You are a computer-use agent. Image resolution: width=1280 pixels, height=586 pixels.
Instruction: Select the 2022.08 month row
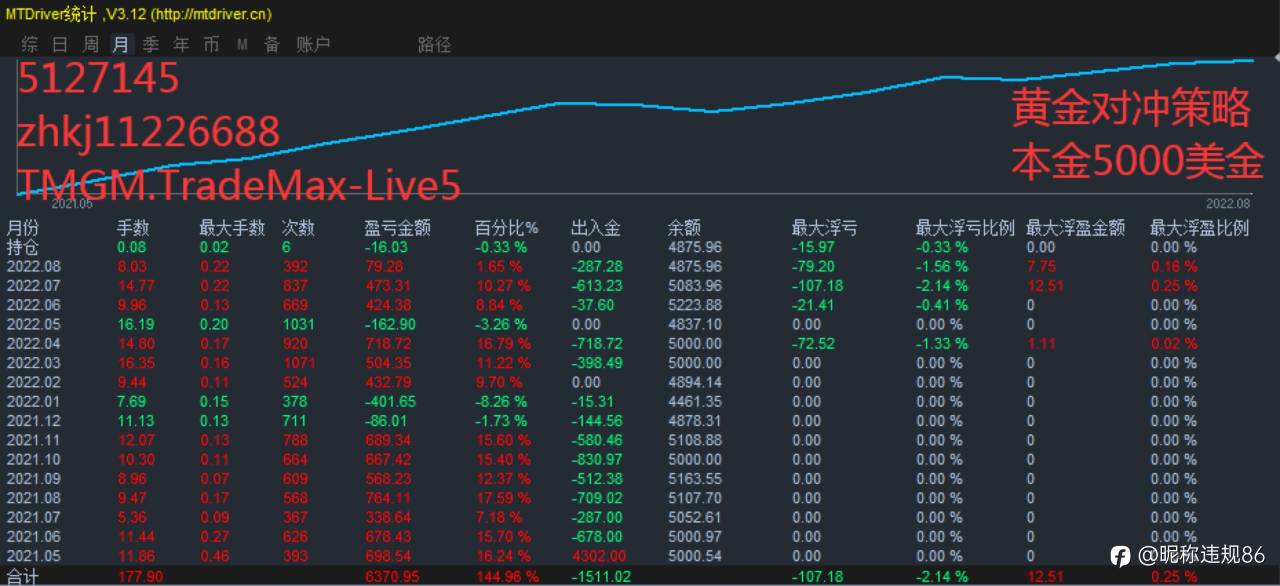pos(640,267)
